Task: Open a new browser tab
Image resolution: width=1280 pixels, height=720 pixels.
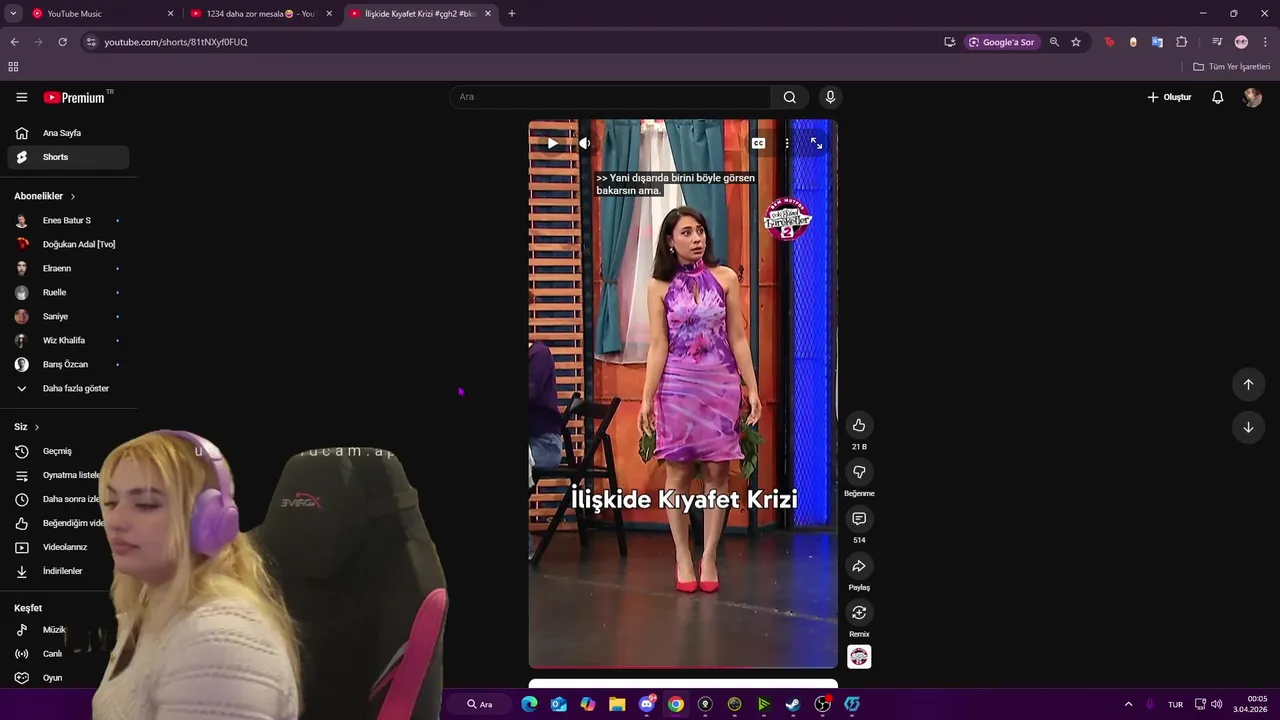Action: [x=512, y=14]
